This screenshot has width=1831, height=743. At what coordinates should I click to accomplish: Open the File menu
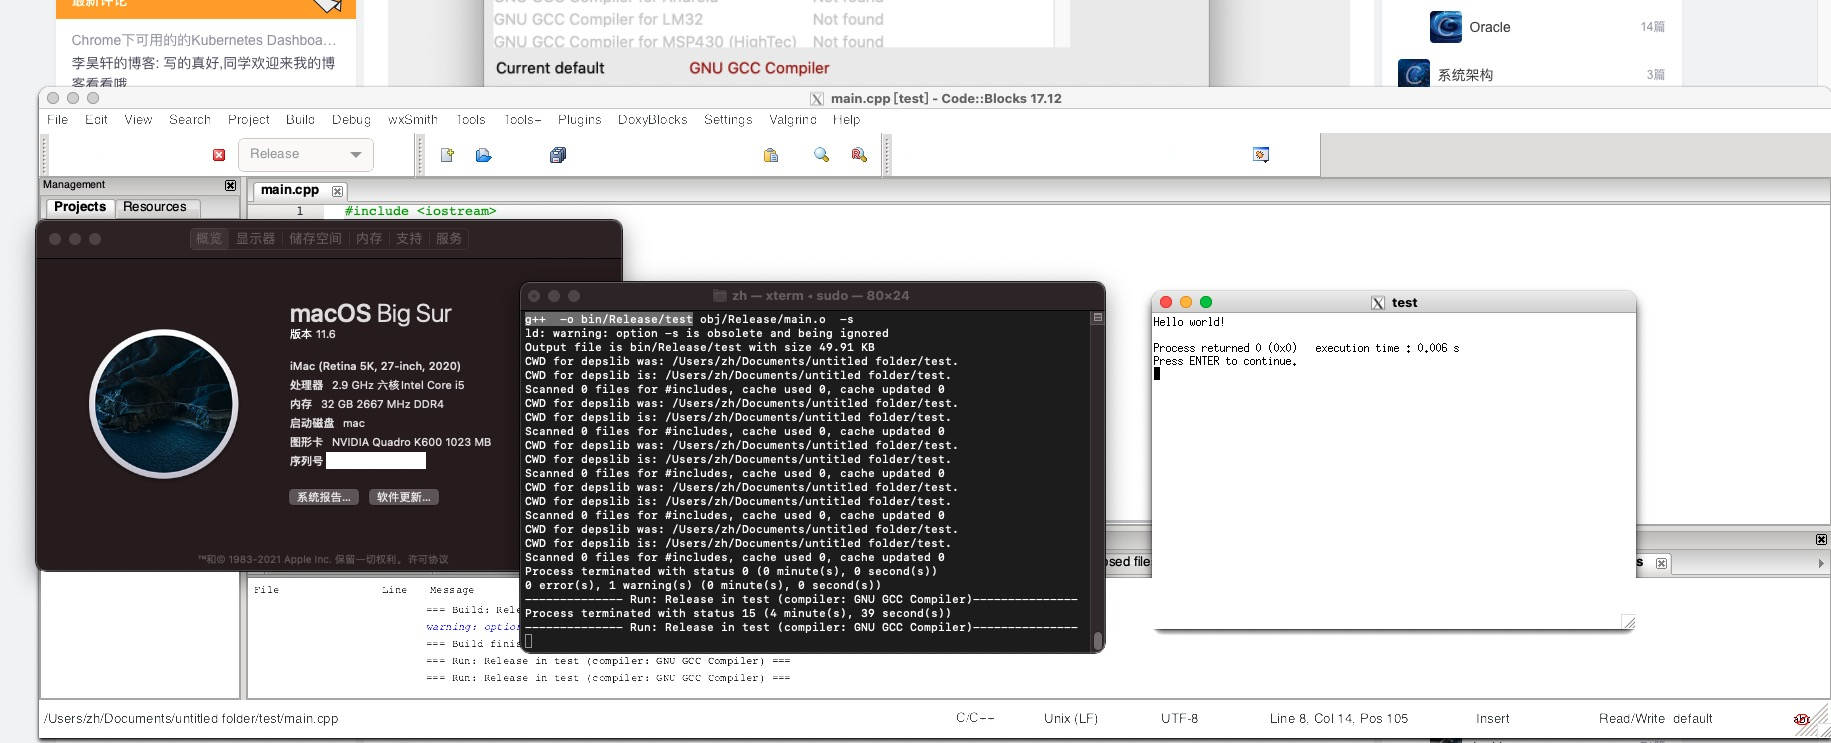tap(58, 120)
